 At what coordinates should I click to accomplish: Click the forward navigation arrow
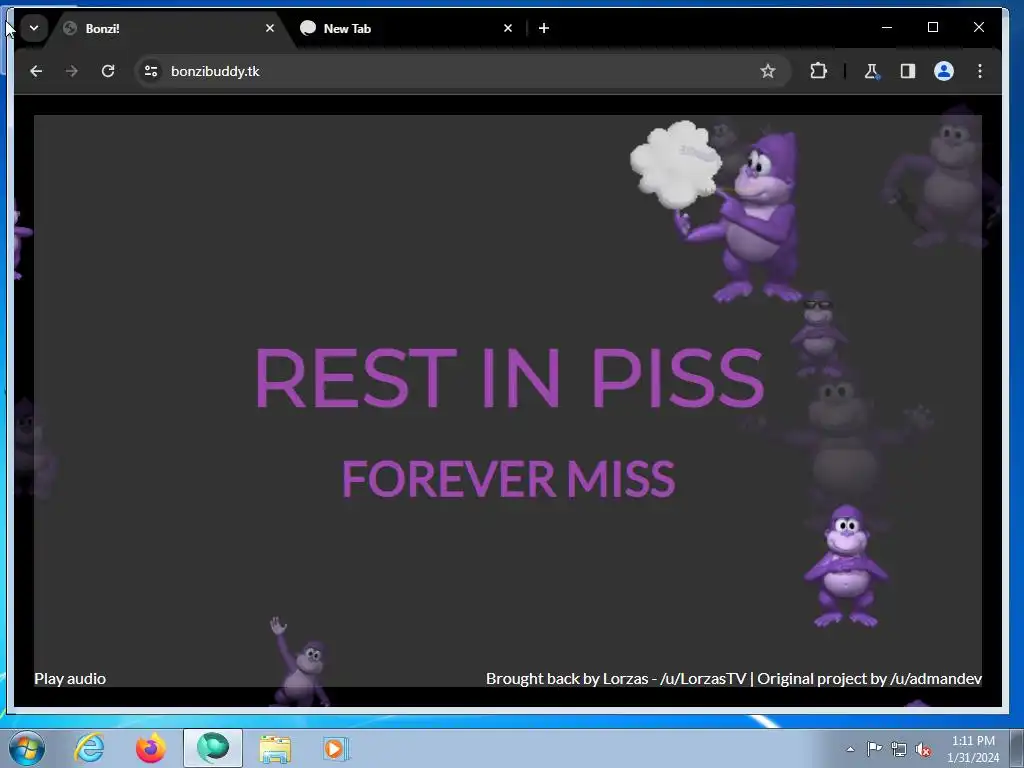tap(72, 71)
